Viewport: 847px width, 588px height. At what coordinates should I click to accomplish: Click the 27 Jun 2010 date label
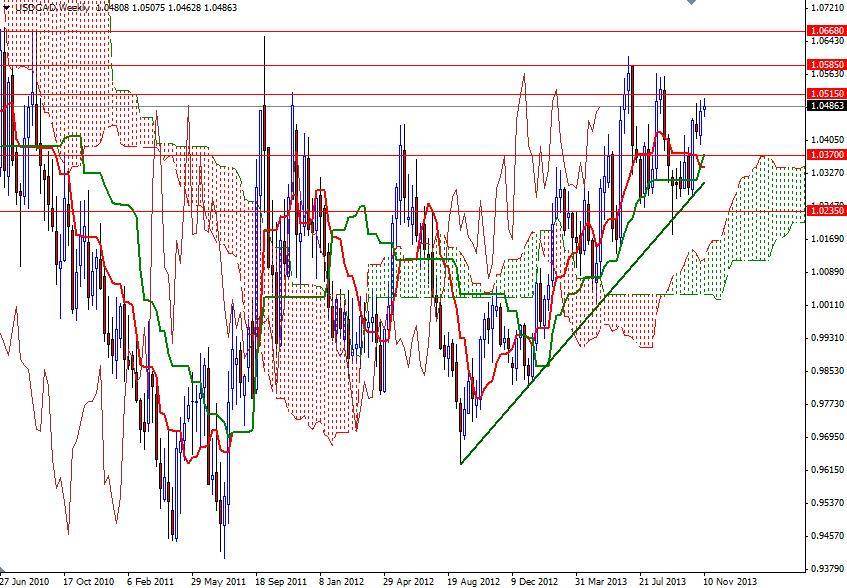pyautogui.click(x=26, y=579)
